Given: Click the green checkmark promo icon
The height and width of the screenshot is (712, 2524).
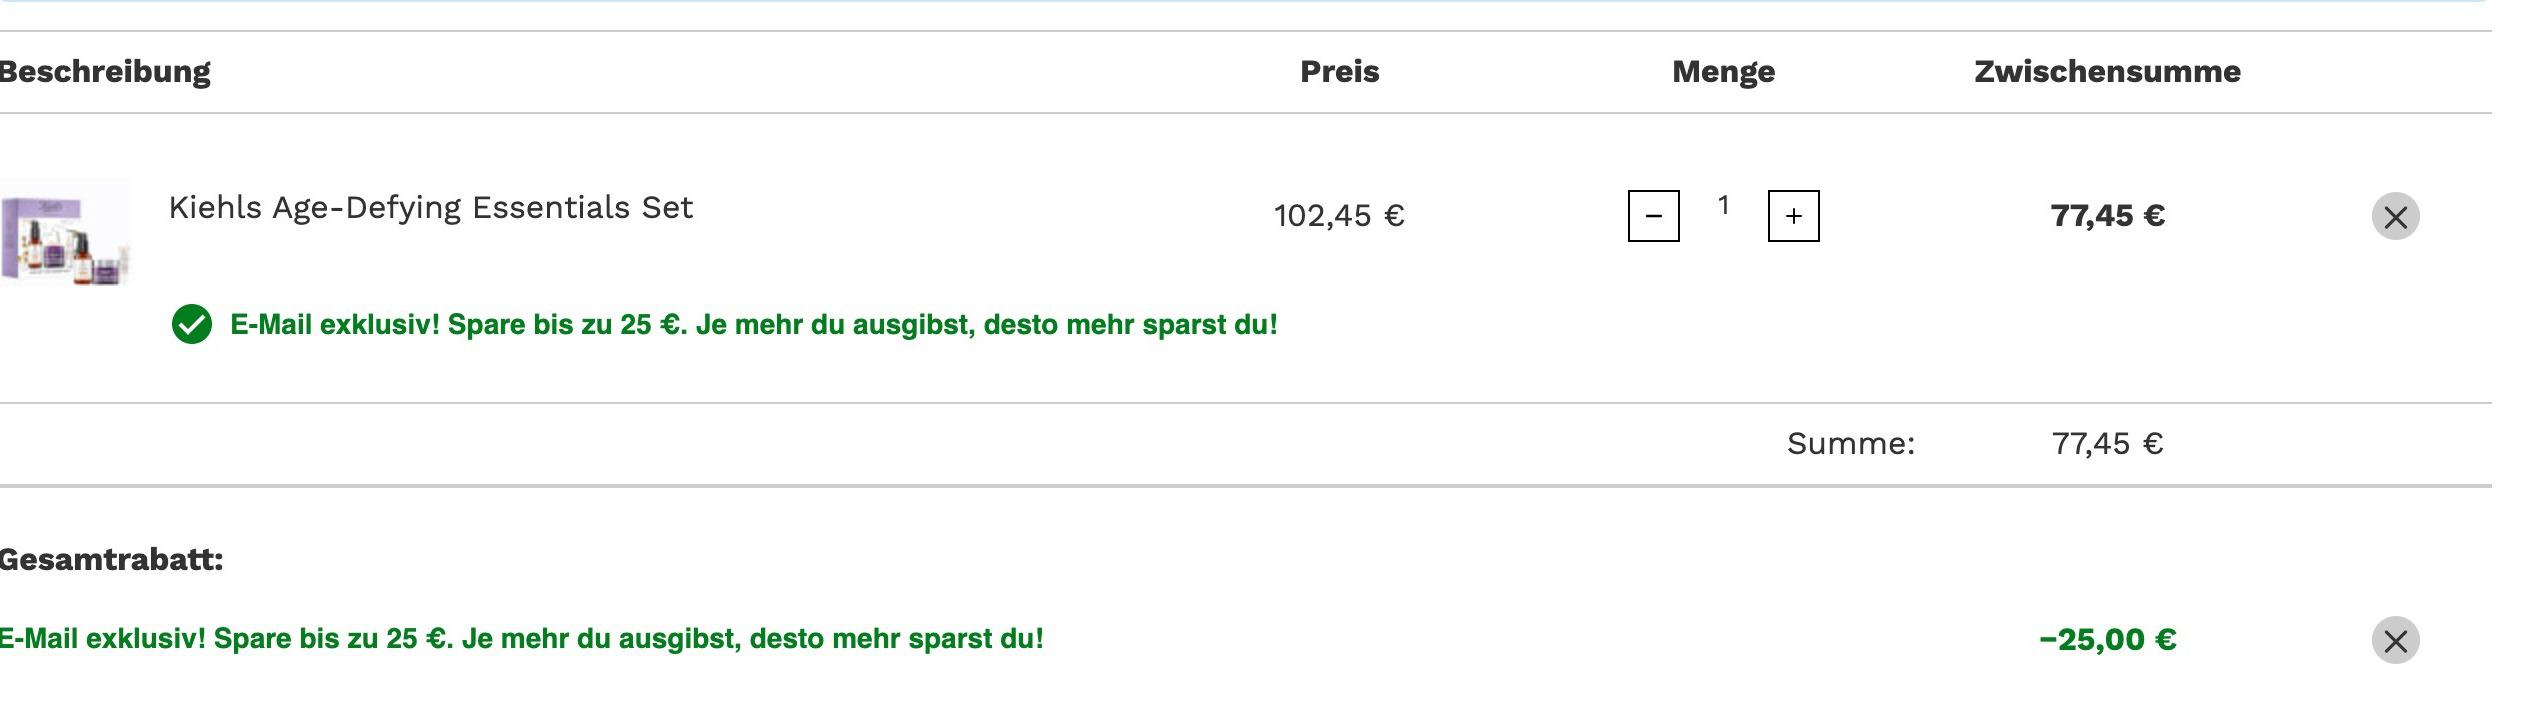Looking at the screenshot, I should pyautogui.click(x=191, y=324).
